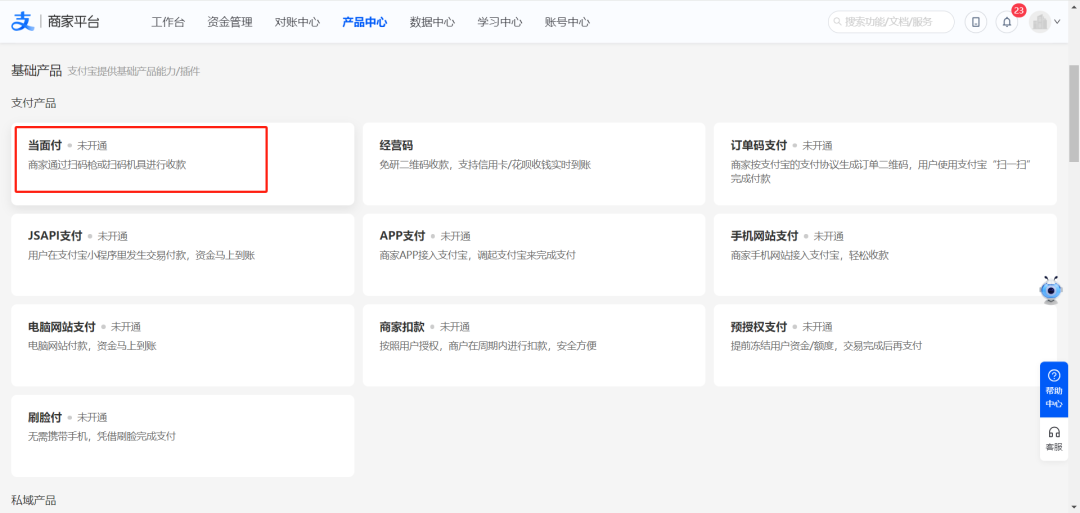Open the 资金管理 menu
The image size is (1080, 513).
point(230,22)
